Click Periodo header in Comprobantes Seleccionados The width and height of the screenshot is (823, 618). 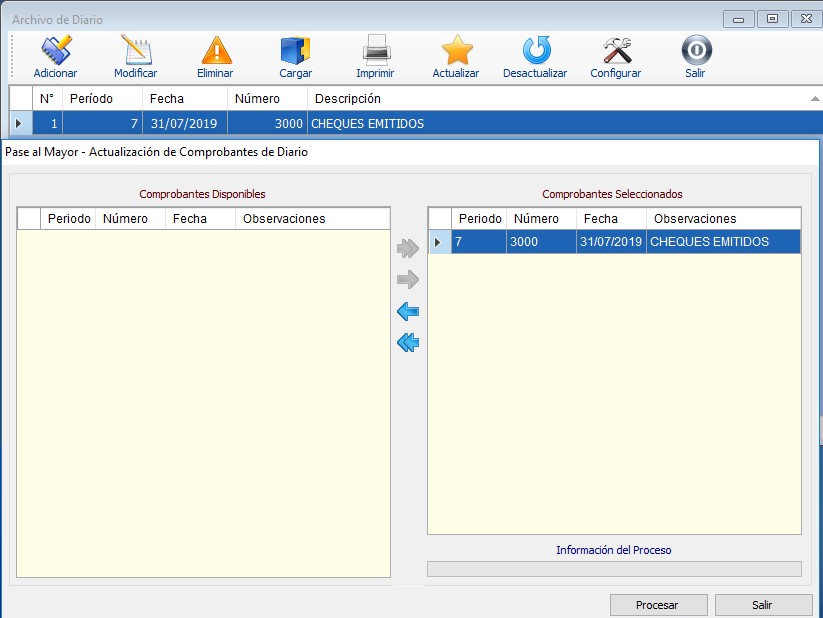(x=479, y=218)
